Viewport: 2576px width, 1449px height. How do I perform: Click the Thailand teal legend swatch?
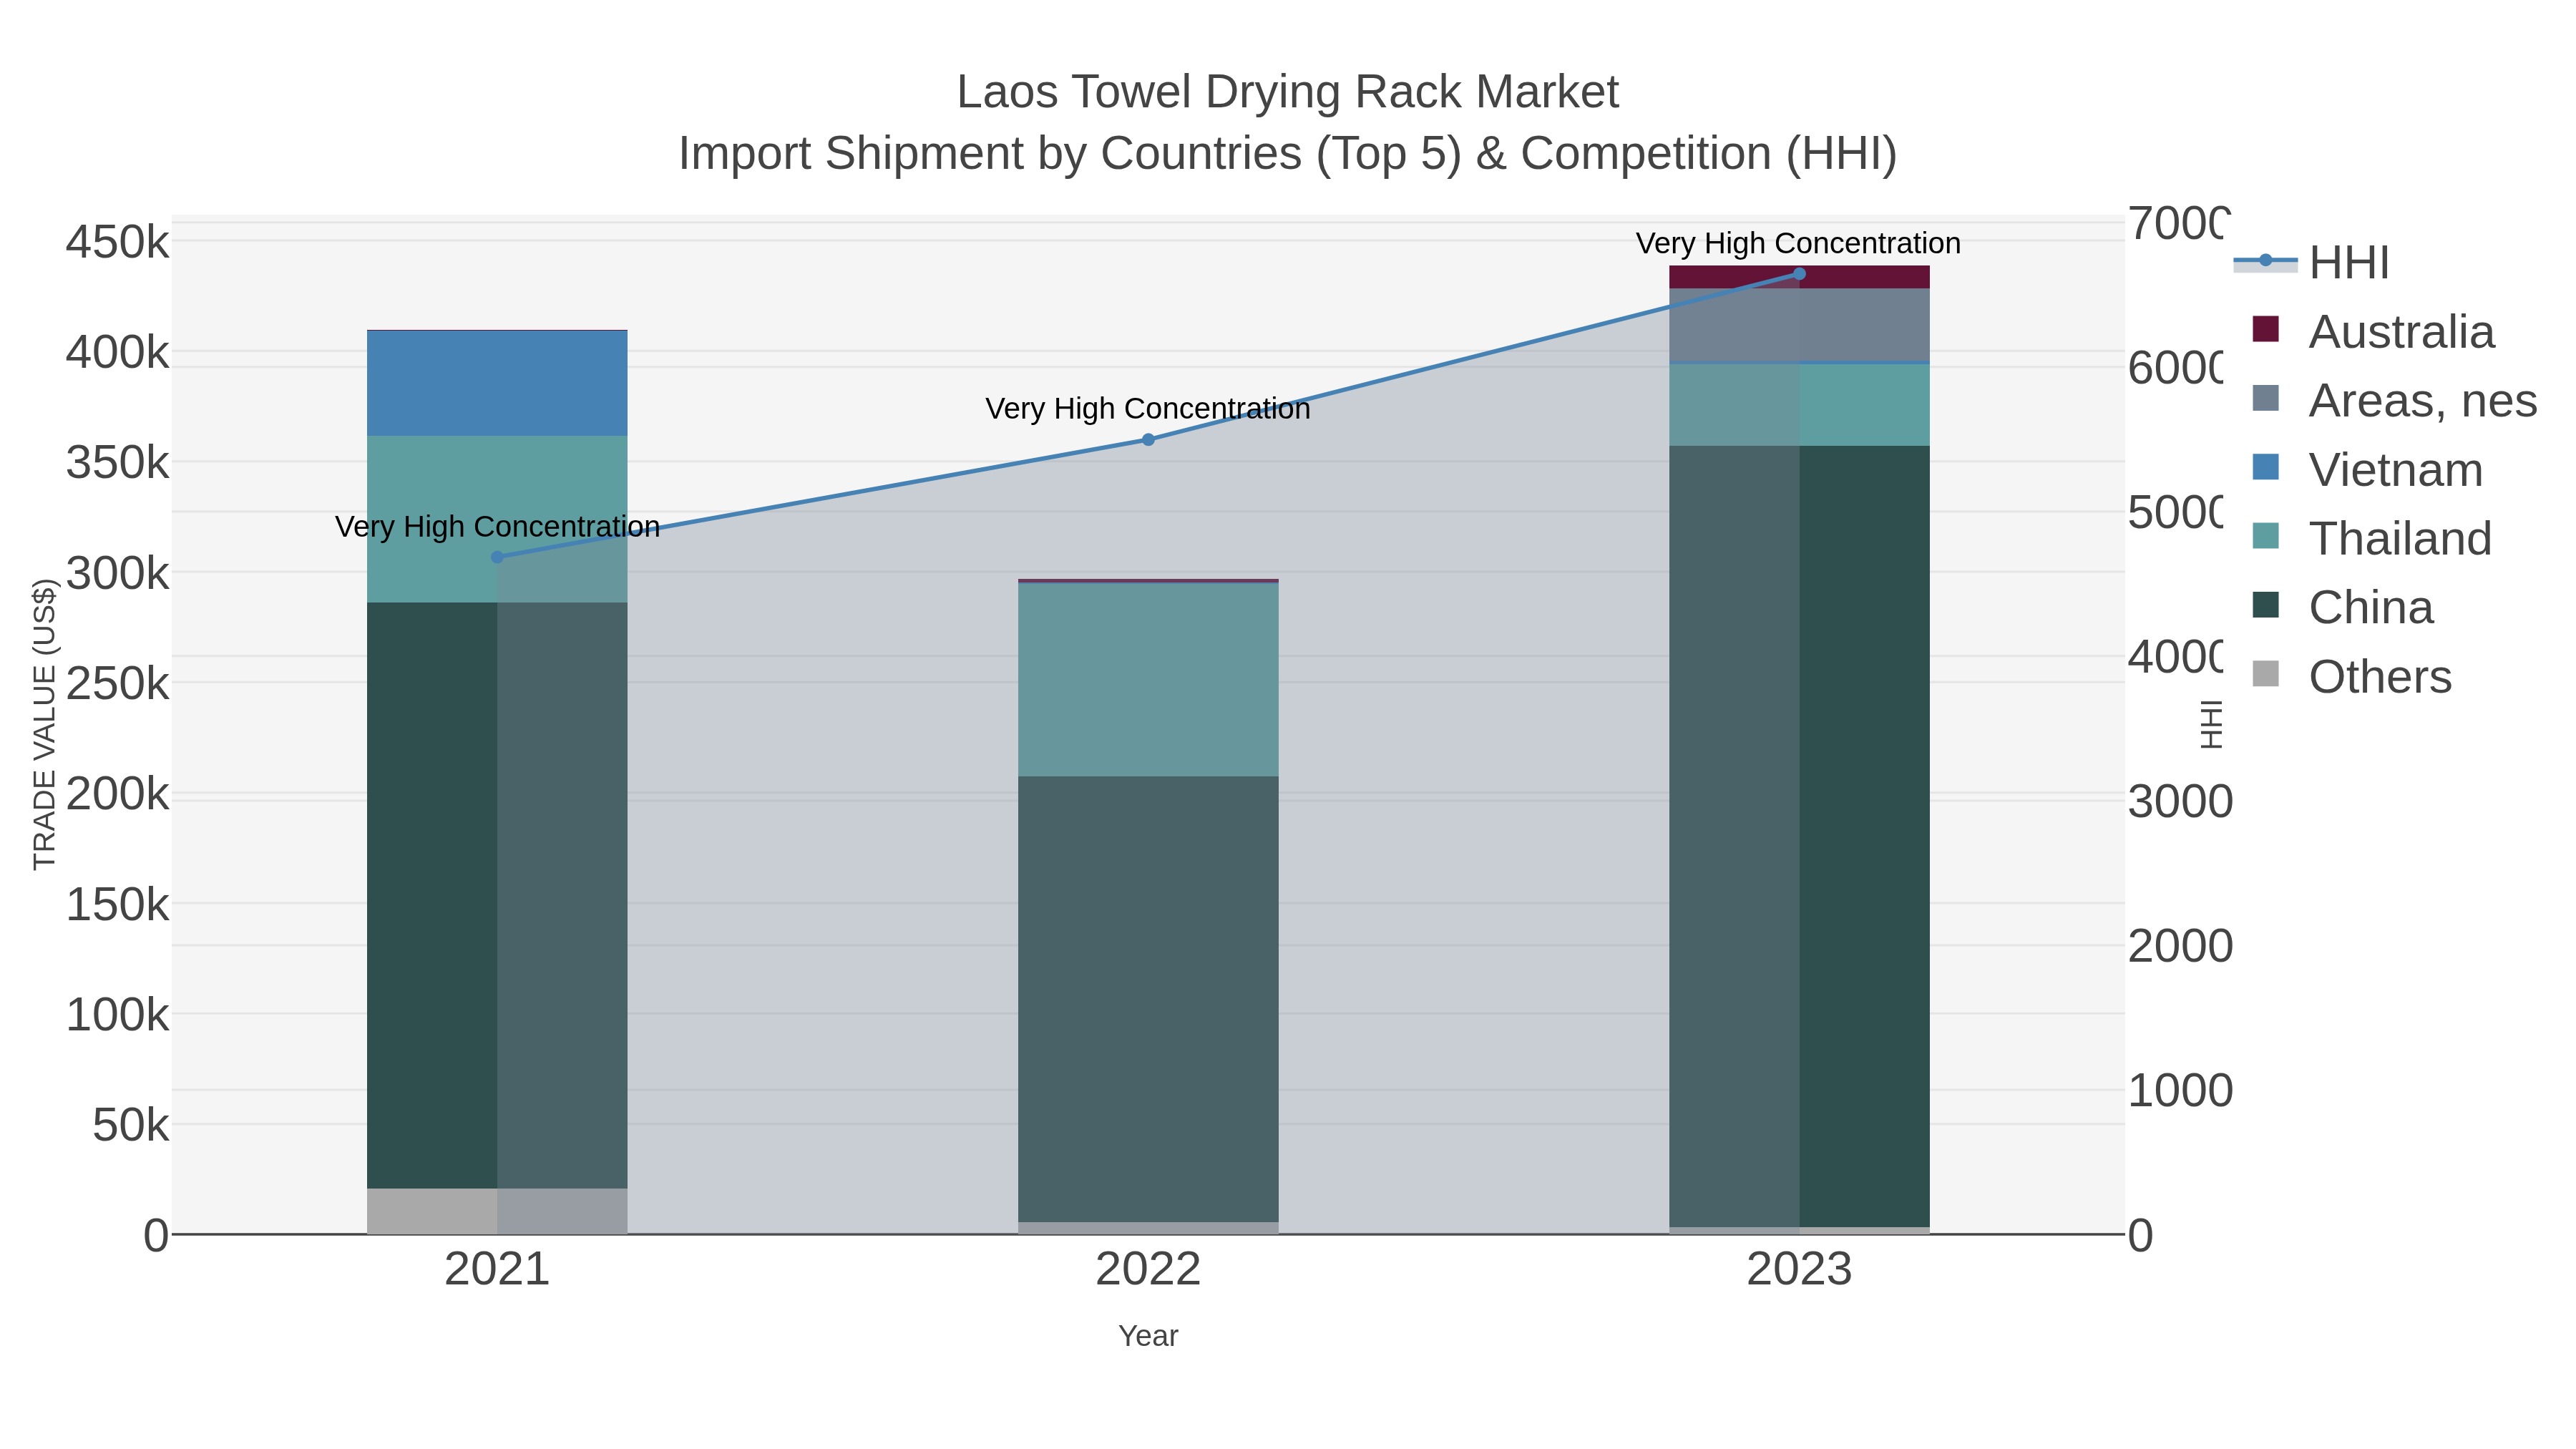point(2265,536)
